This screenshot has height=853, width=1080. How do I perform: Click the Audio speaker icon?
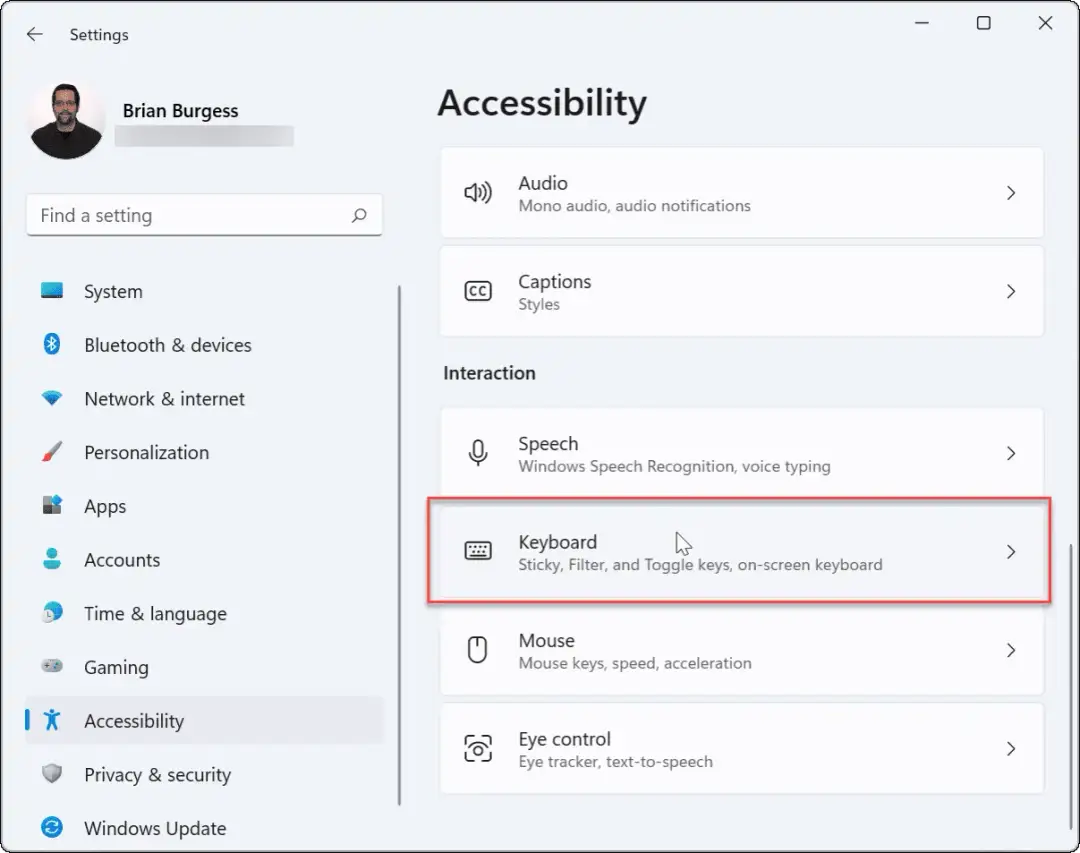478,192
